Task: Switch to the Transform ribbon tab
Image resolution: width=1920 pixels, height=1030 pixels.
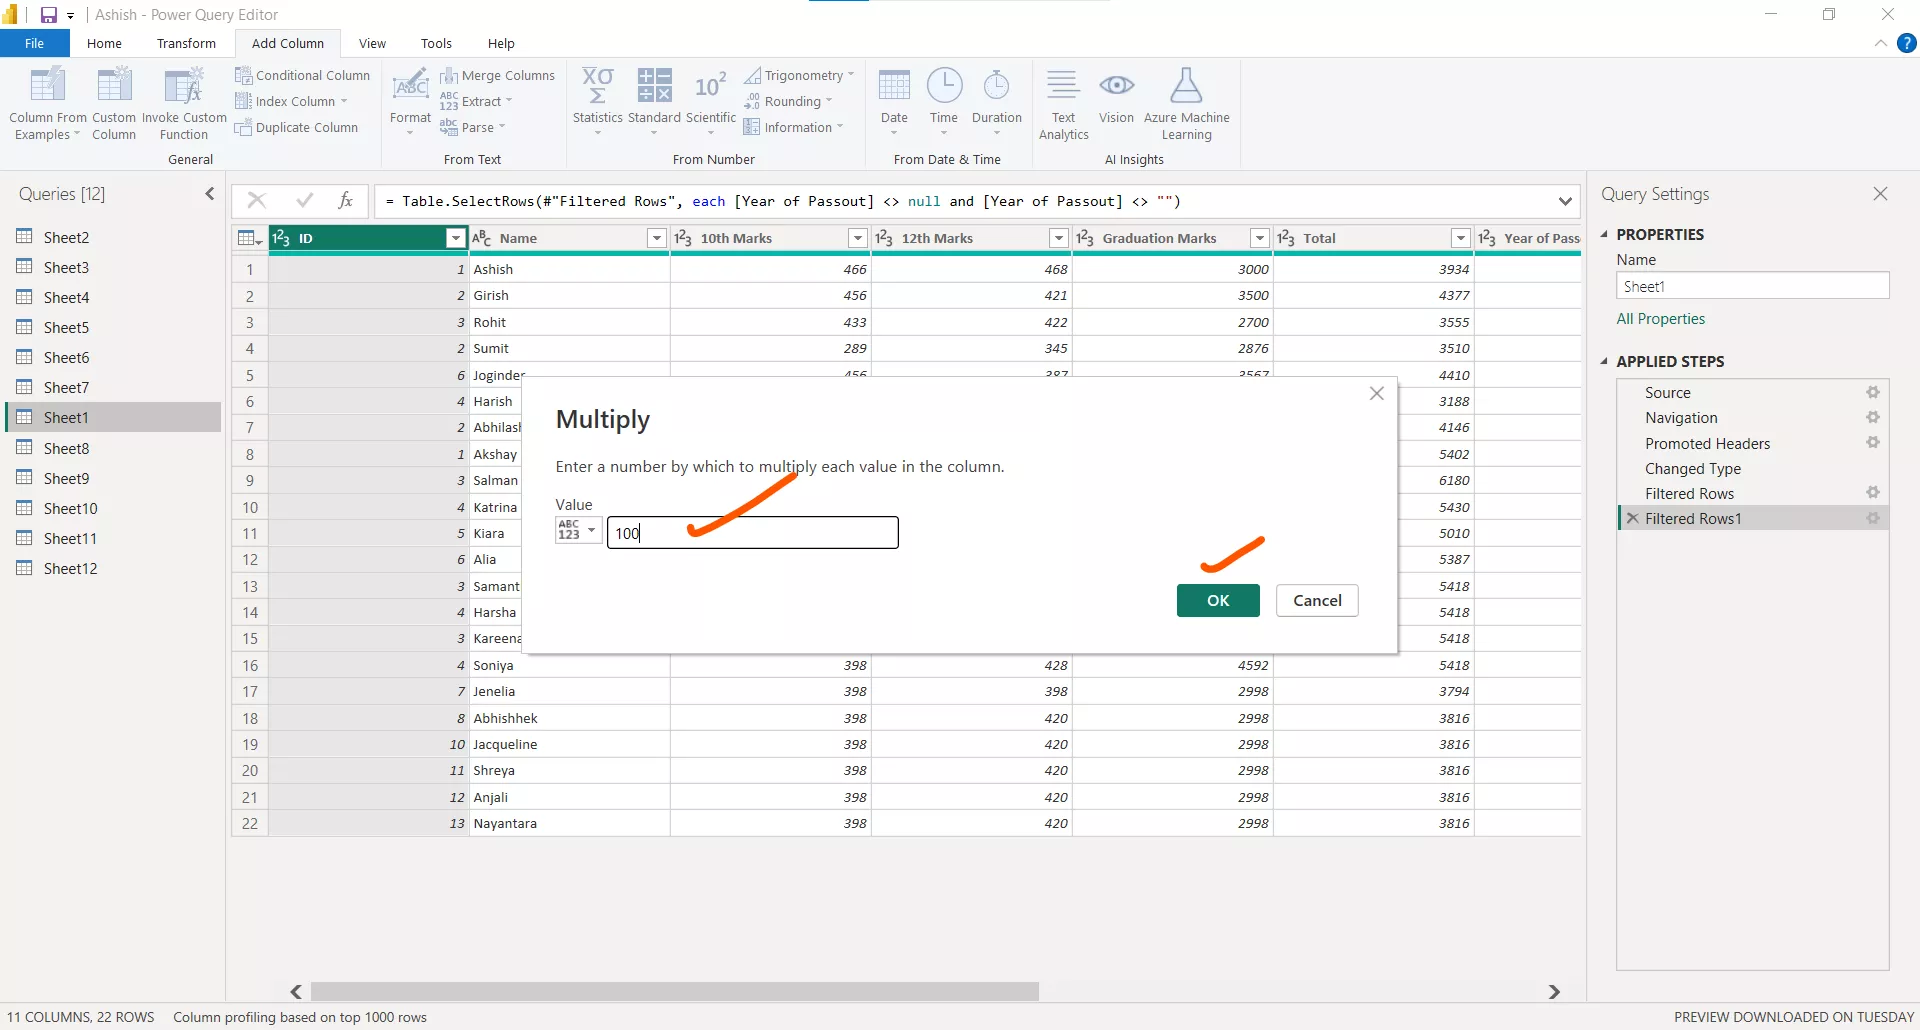Action: [186, 43]
